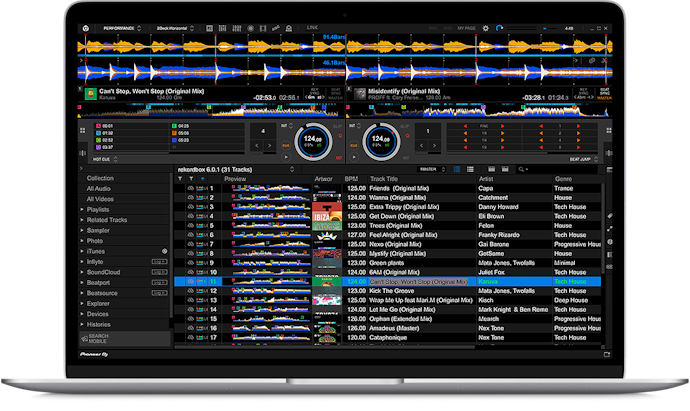
Task: Log in to Beatport
Action: pos(159,283)
